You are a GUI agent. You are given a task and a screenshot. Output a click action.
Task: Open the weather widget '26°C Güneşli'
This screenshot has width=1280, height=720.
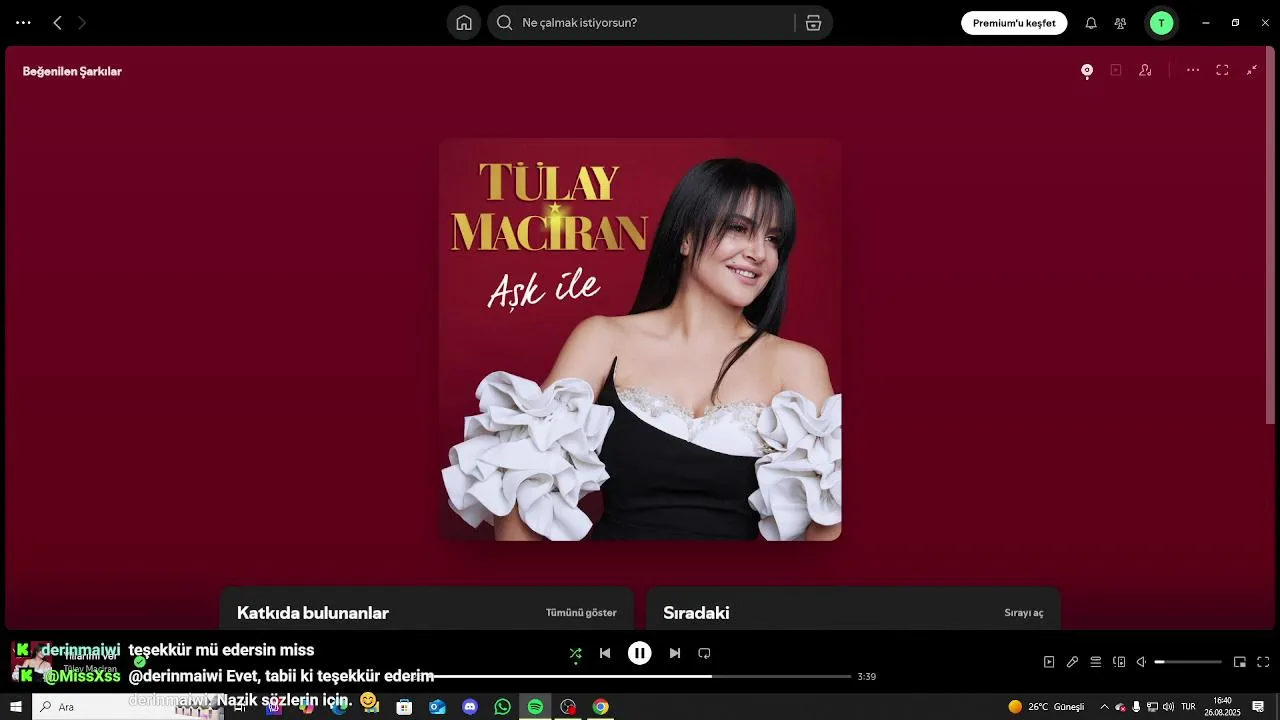[x=1046, y=707]
